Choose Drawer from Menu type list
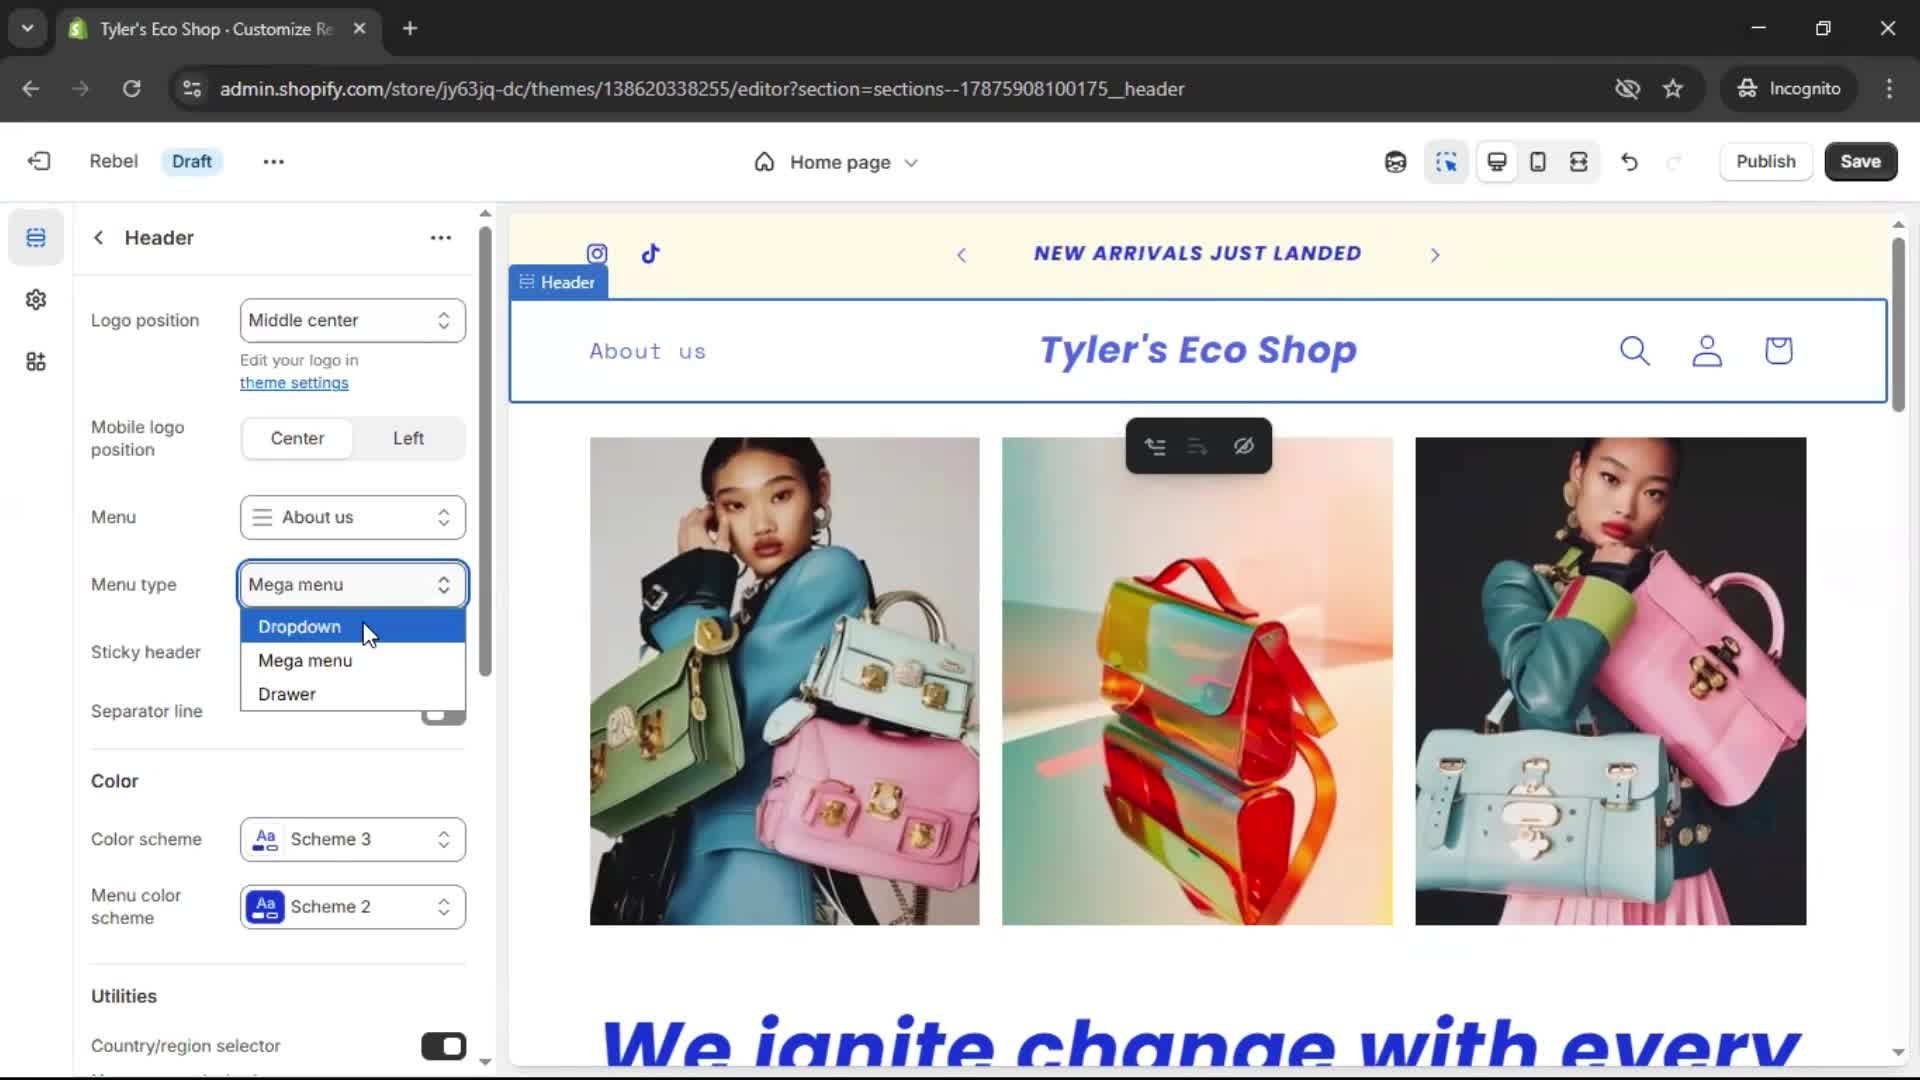This screenshot has width=1920, height=1080. [x=287, y=694]
